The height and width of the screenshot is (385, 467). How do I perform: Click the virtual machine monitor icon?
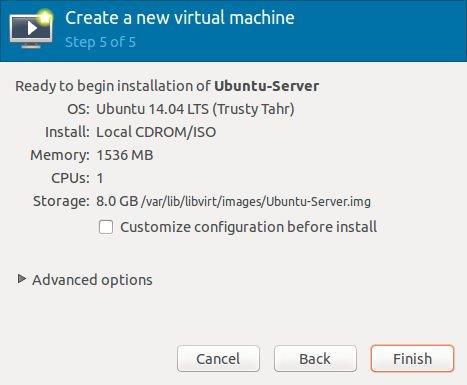pos(31,29)
